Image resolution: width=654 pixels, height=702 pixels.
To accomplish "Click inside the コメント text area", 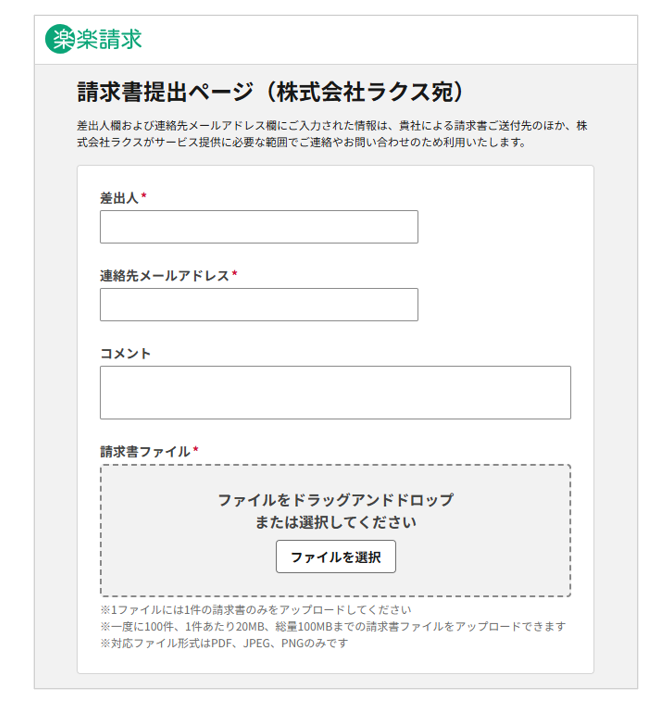I will [335, 392].
